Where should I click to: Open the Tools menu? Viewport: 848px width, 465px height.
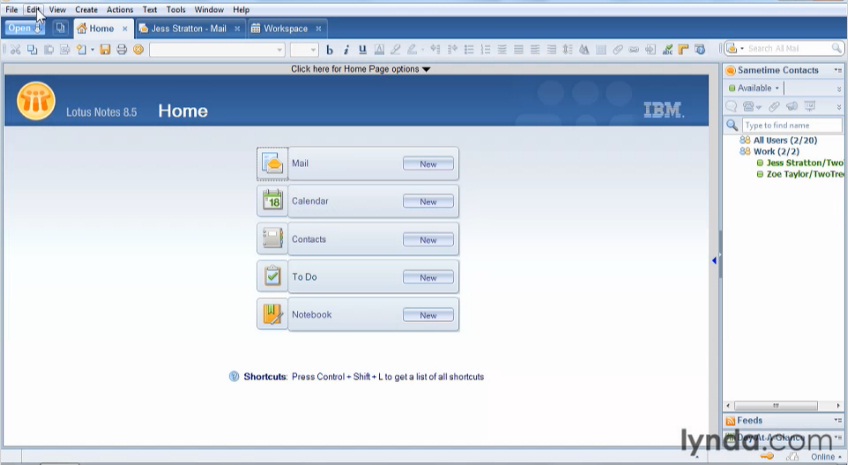[176, 10]
